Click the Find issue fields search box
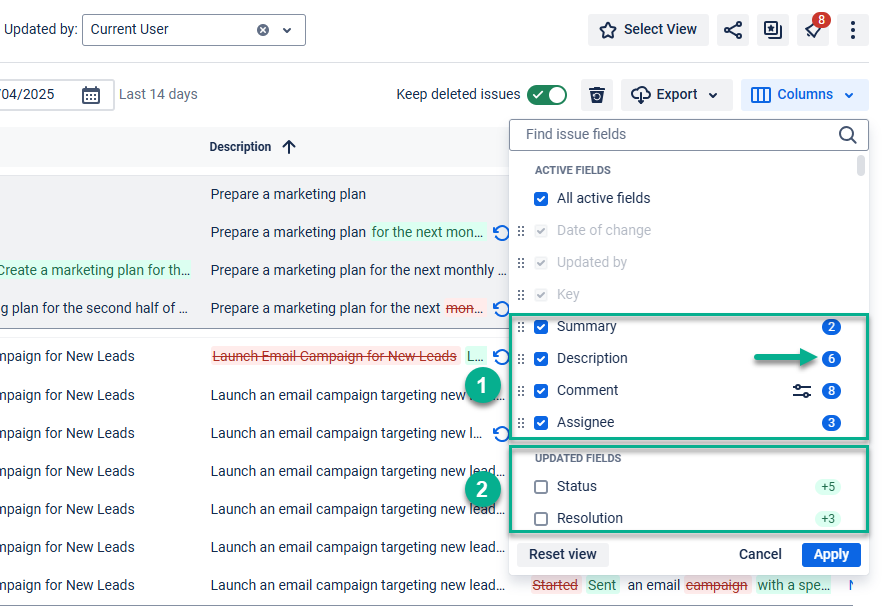885x607 pixels. point(675,135)
